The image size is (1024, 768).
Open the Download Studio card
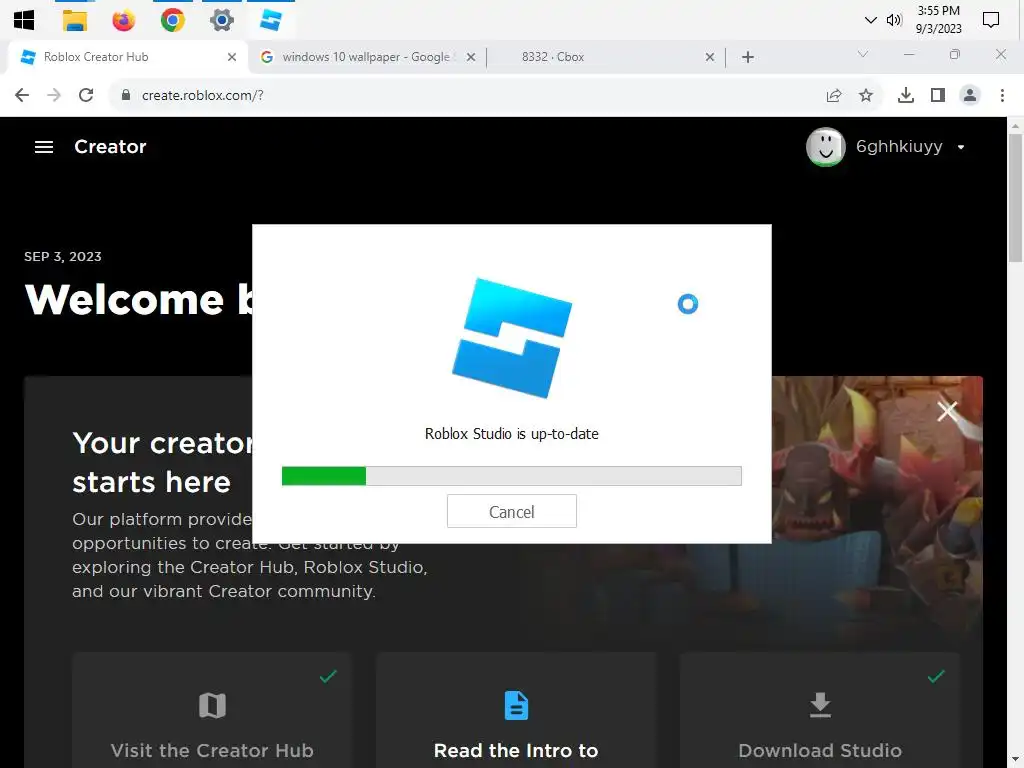(x=820, y=710)
